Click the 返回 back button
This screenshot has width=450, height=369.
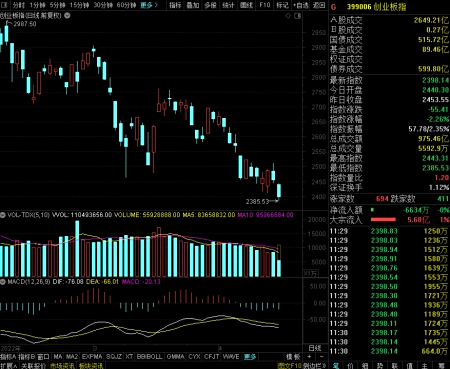319,5
